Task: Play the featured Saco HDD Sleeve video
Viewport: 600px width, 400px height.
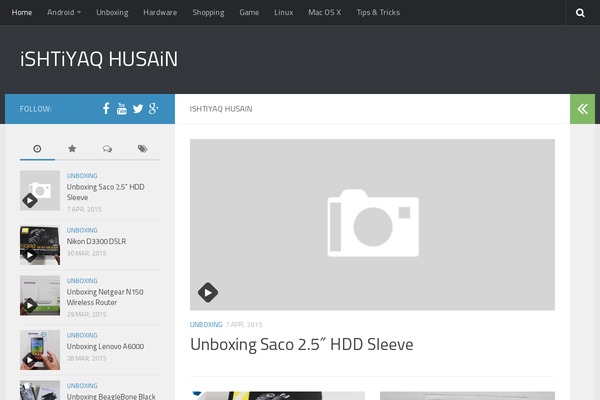Action: [x=208, y=293]
